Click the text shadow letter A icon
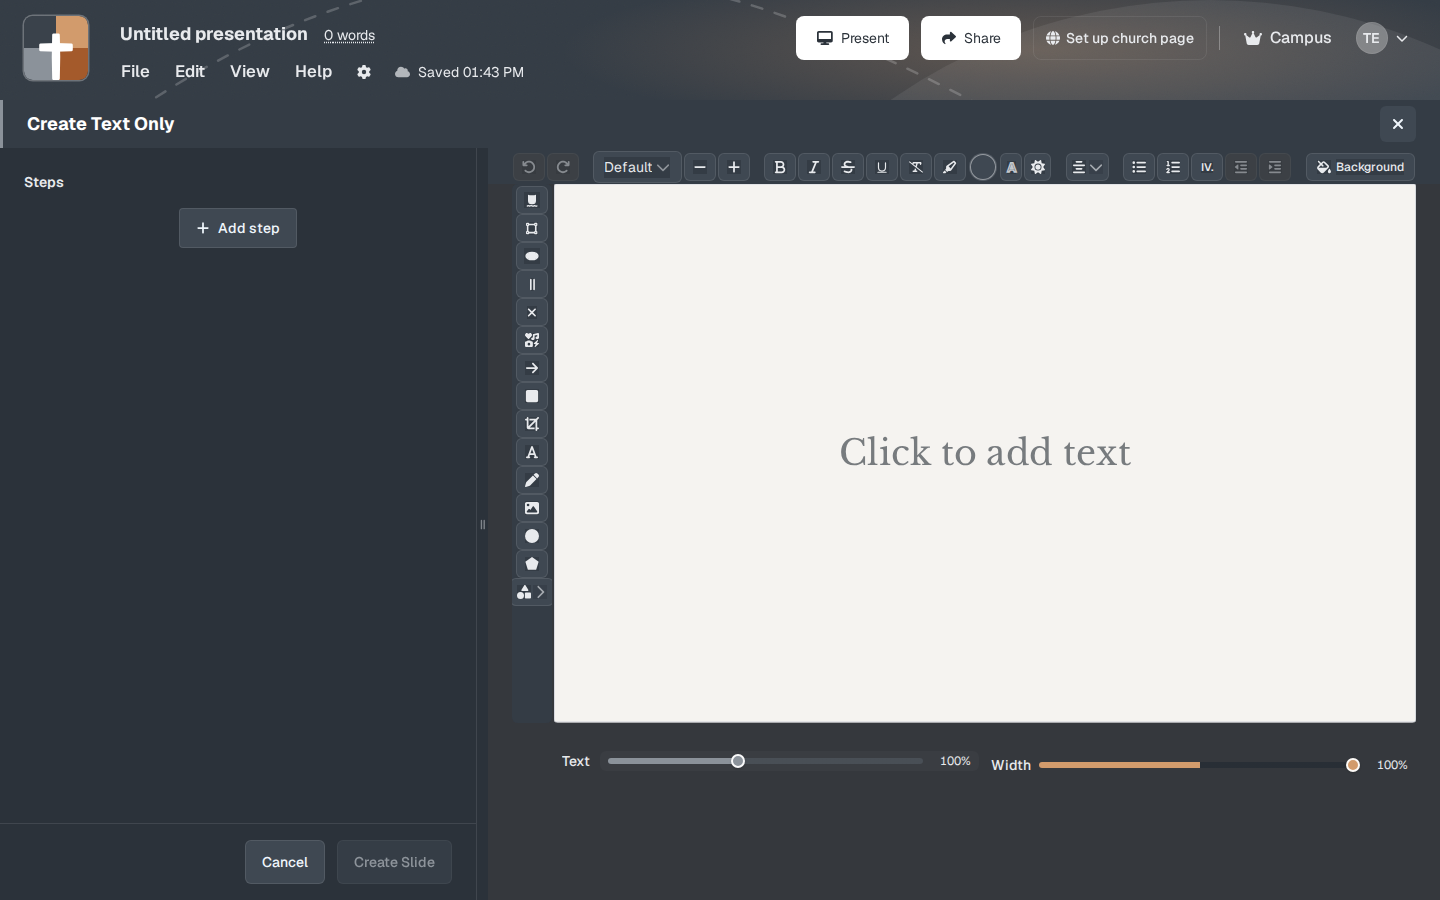Viewport: 1440px width, 900px height. pyautogui.click(x=1011, y=167)
